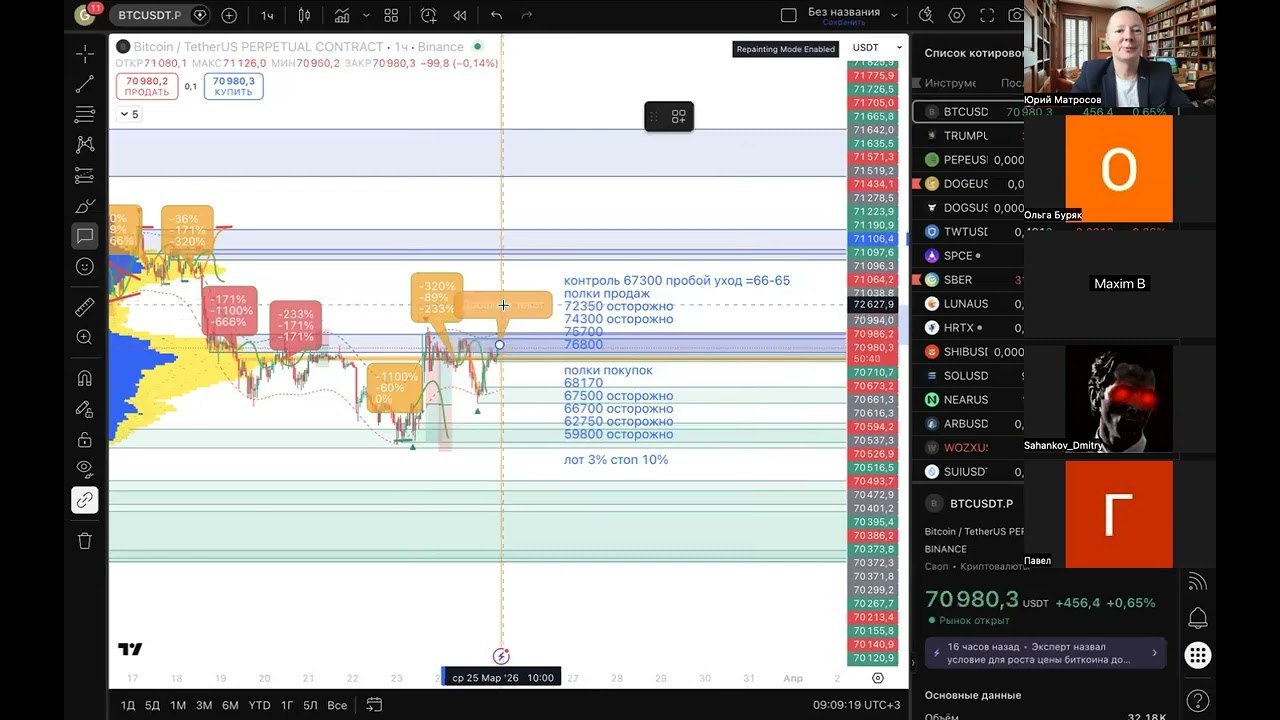The height and width of the screenshot is (720, 1280).
Task: Select BTCUSD row in the watchlist
Action: coord(968,112)
